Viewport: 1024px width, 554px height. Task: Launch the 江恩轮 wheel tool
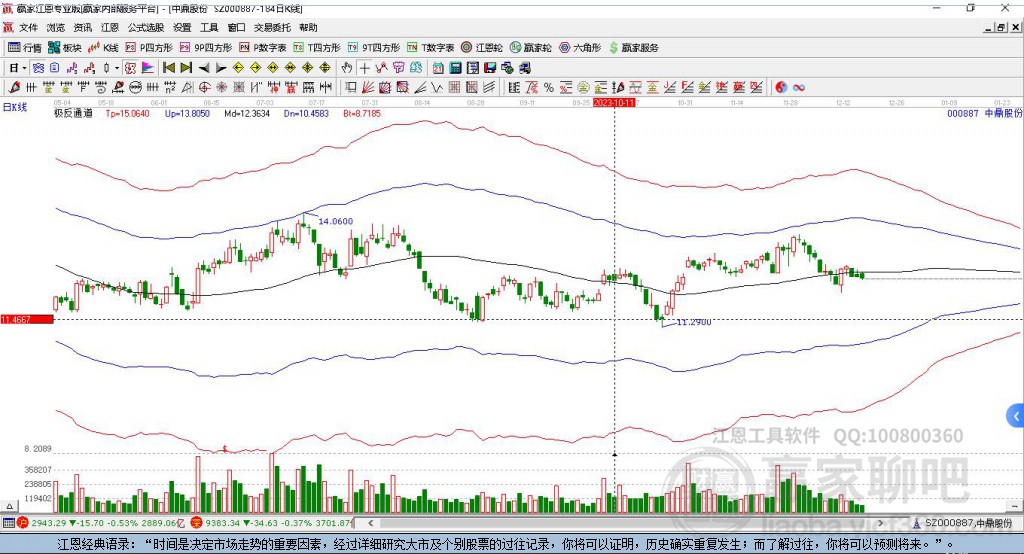[x=482, y=48]
